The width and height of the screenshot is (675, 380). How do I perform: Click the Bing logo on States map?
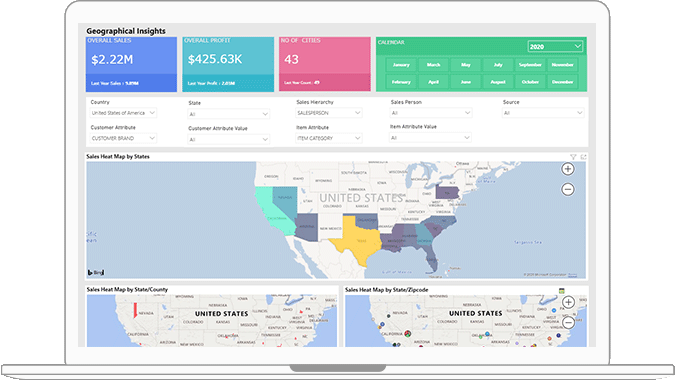coord(96,272)
